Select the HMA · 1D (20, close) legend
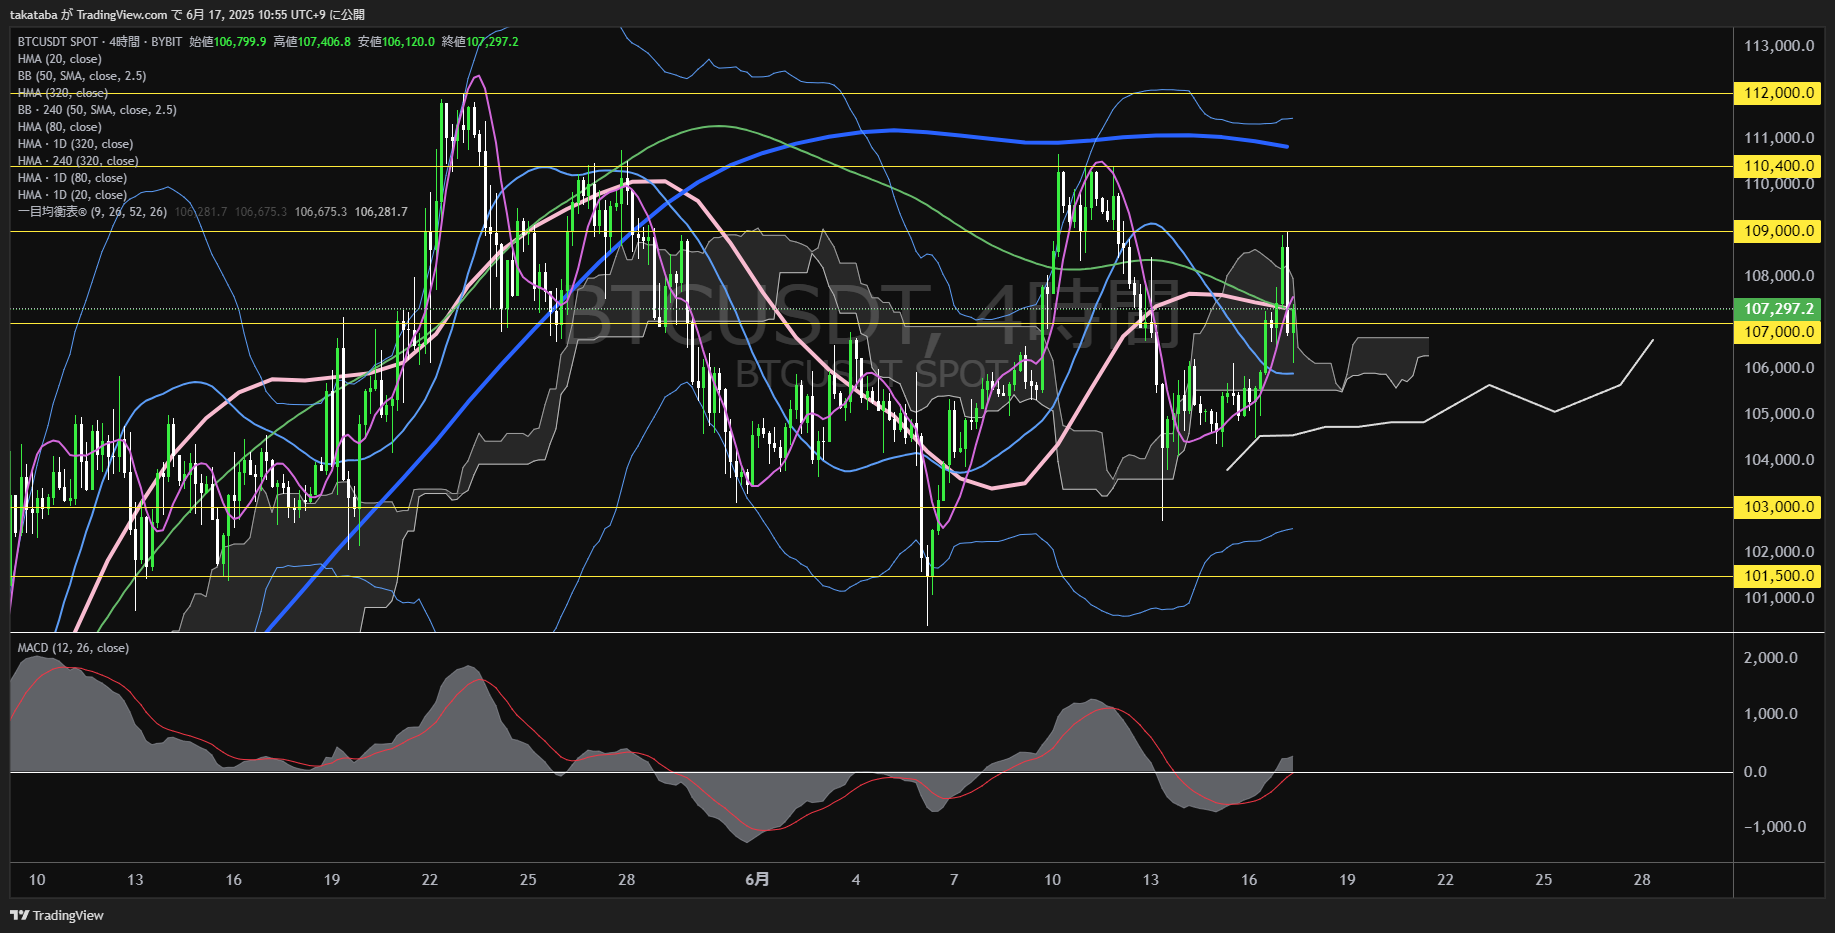The height and width of the screenshot is (933, 1835). point(72,195)
